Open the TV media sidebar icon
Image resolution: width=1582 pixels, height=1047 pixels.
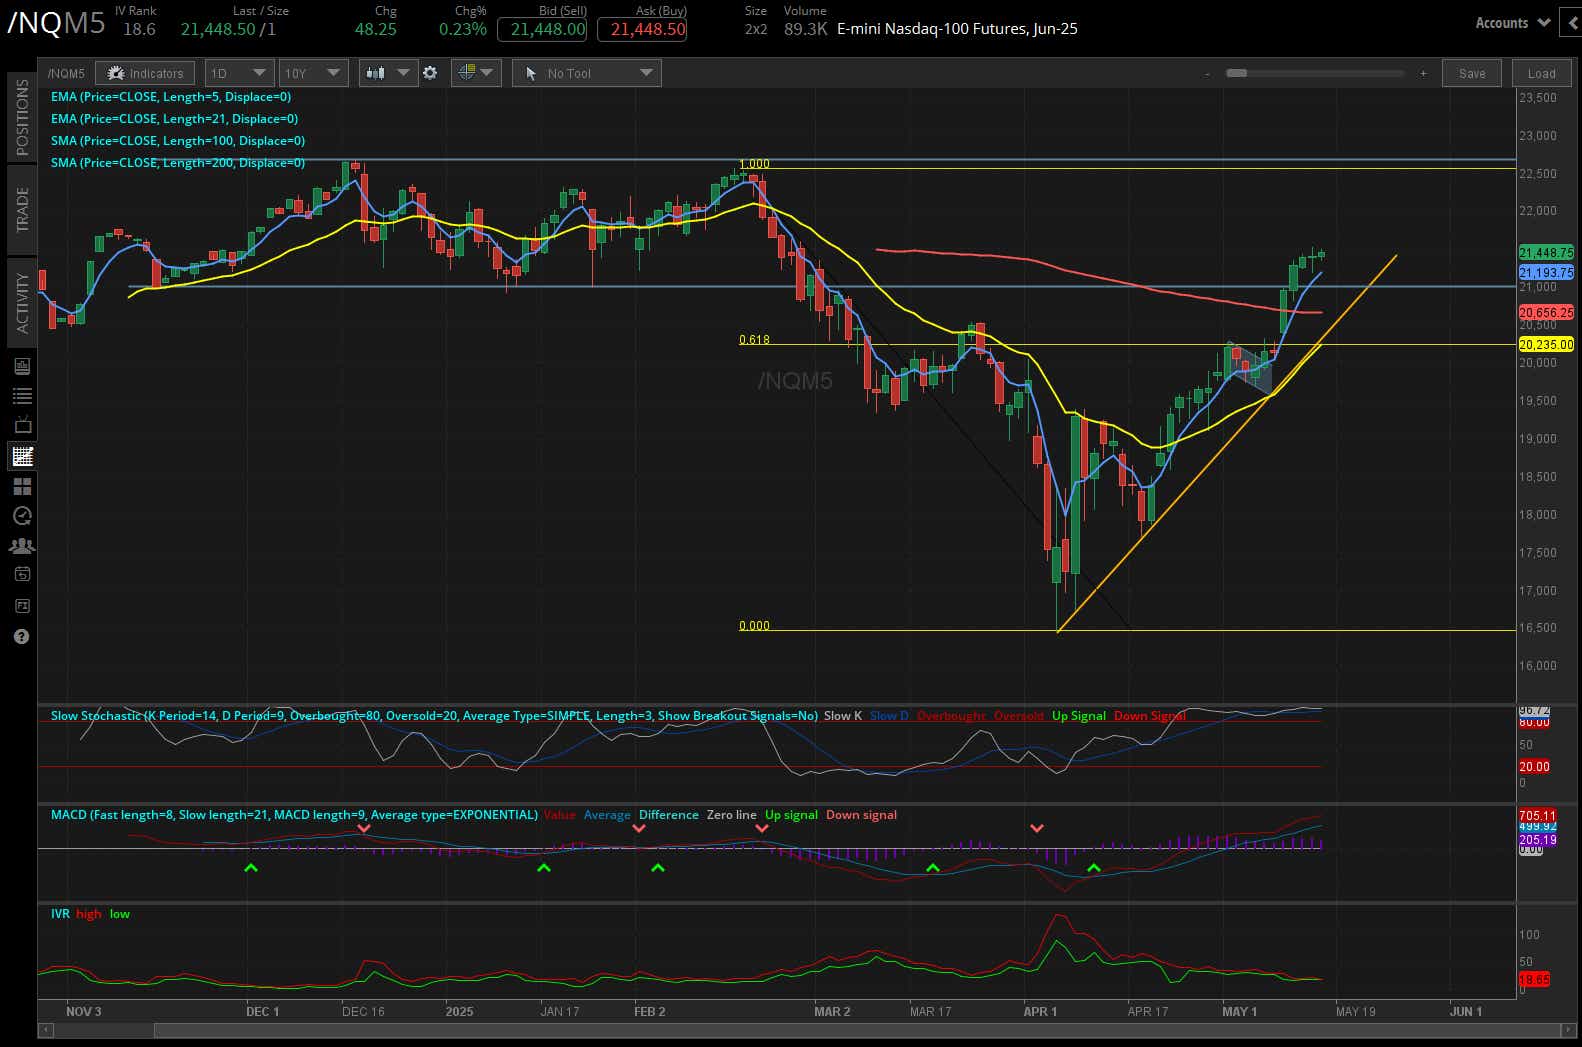point(22,426)
